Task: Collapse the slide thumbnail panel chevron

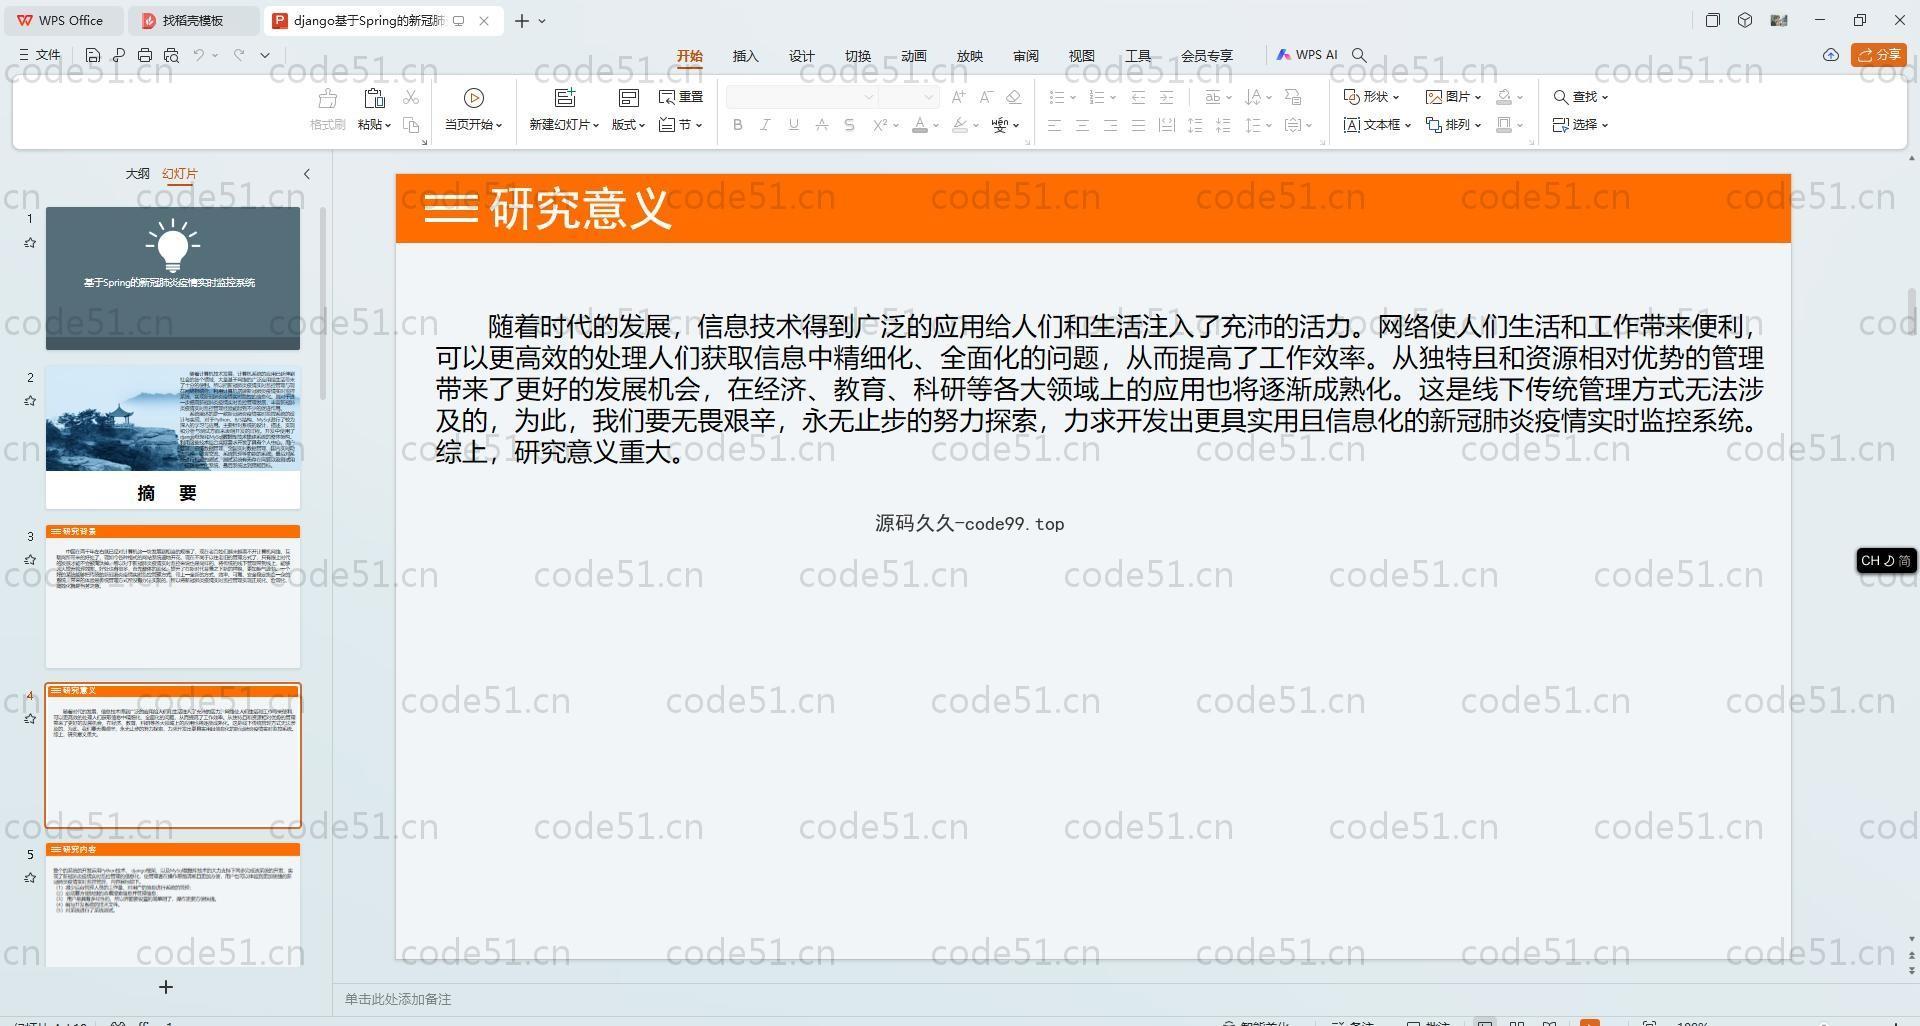Action: [x=307, y=174]
